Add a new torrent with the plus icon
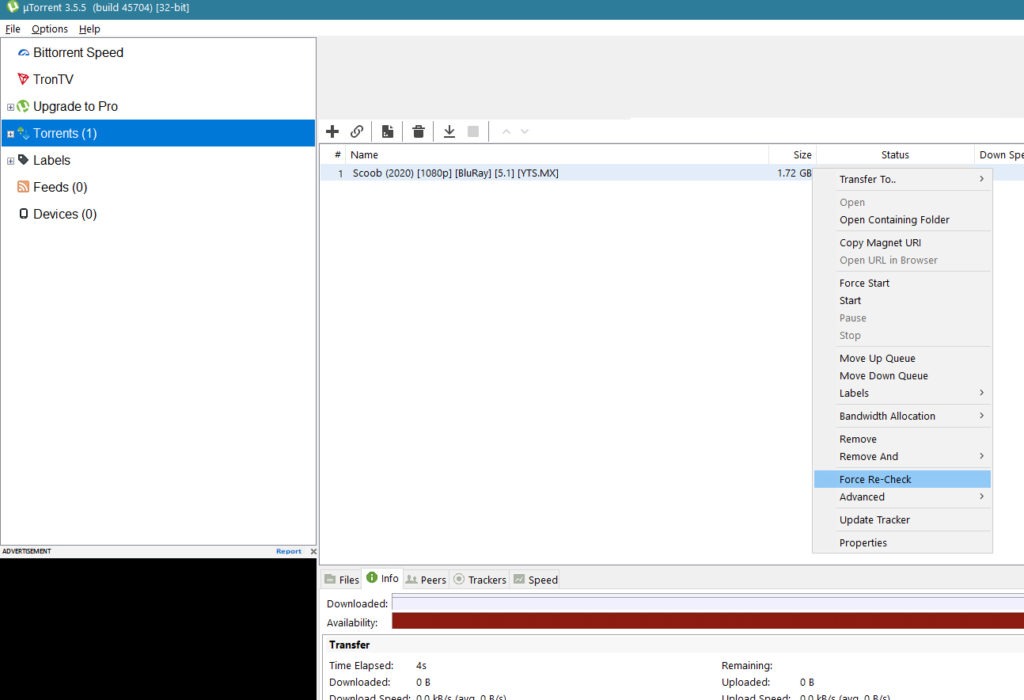Screen dimensions: 1024x700 (x=333, y=131)
